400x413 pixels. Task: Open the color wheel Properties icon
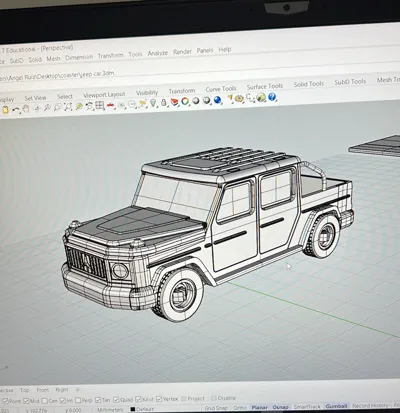tap(185, 101)
